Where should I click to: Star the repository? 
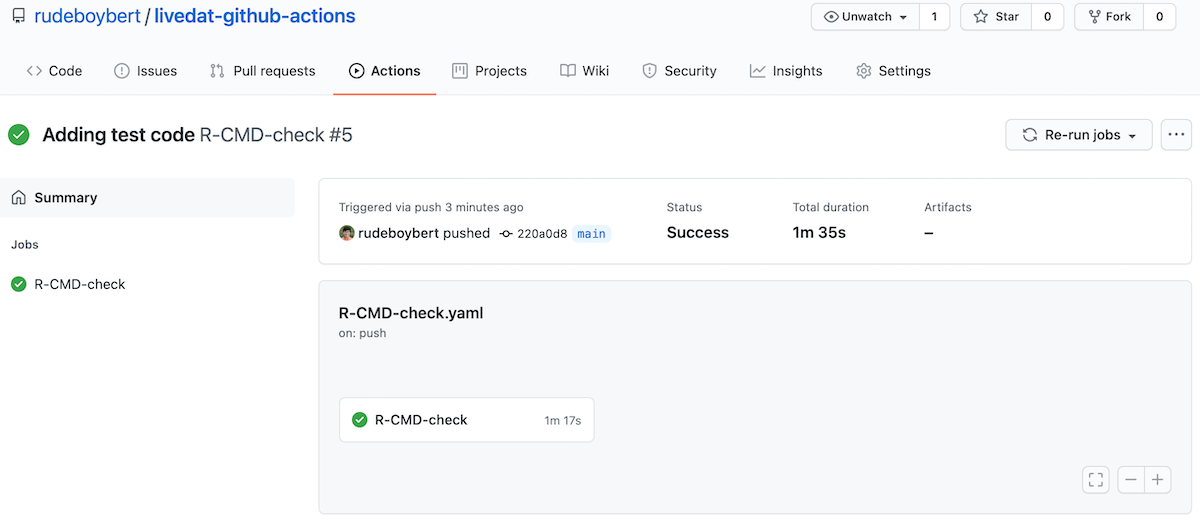tap(995, 17)
